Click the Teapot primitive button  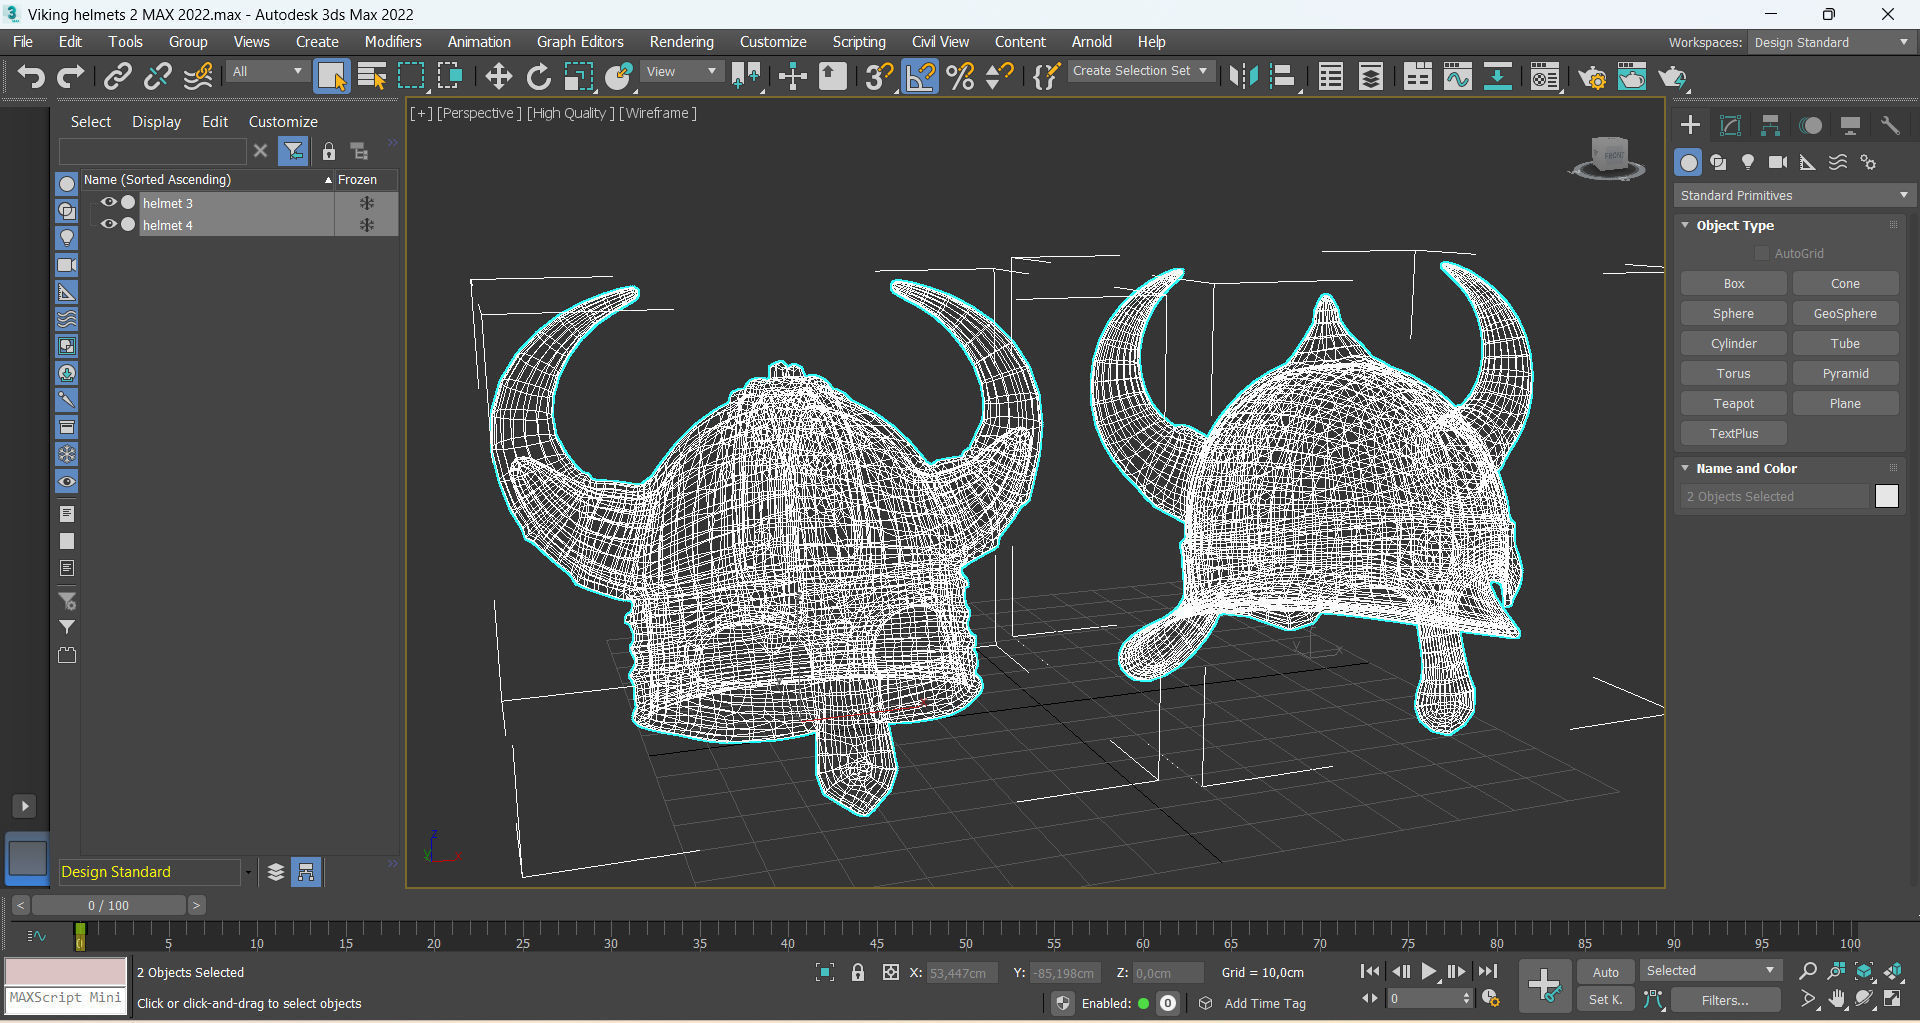click(x=1734, y=404)
